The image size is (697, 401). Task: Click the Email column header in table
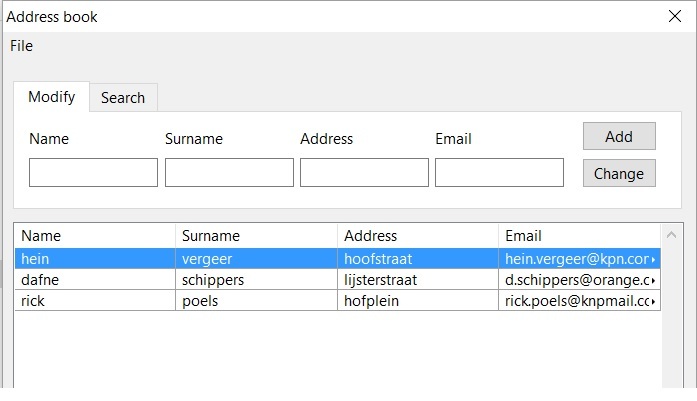[580, 236]
